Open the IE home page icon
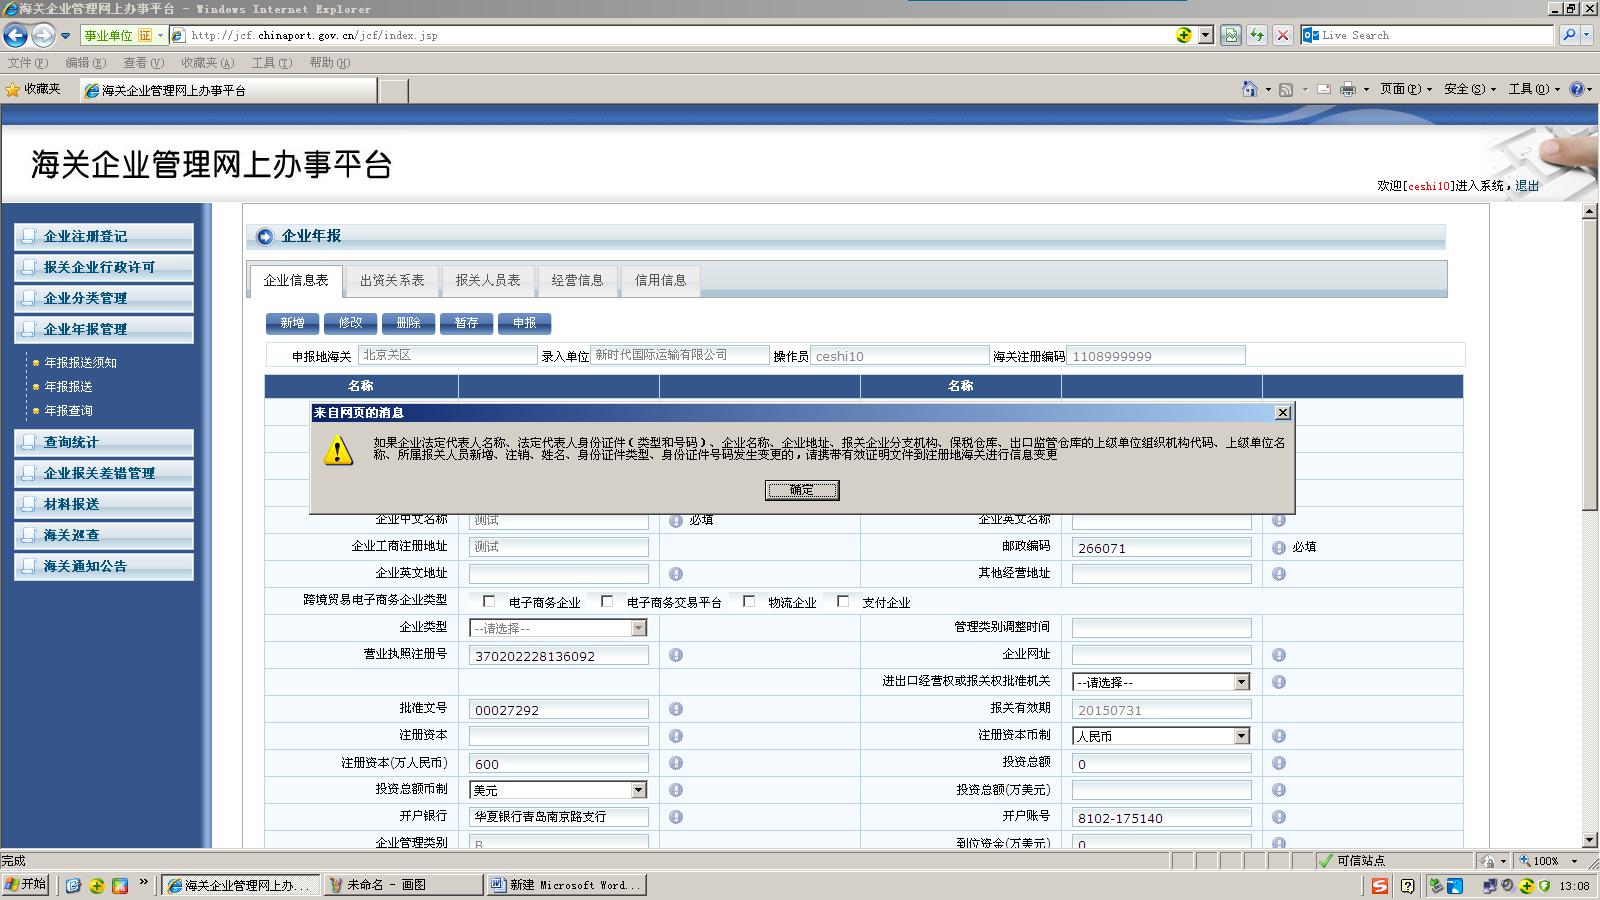The image size is (1600, 900). (x=1249, y=89)
